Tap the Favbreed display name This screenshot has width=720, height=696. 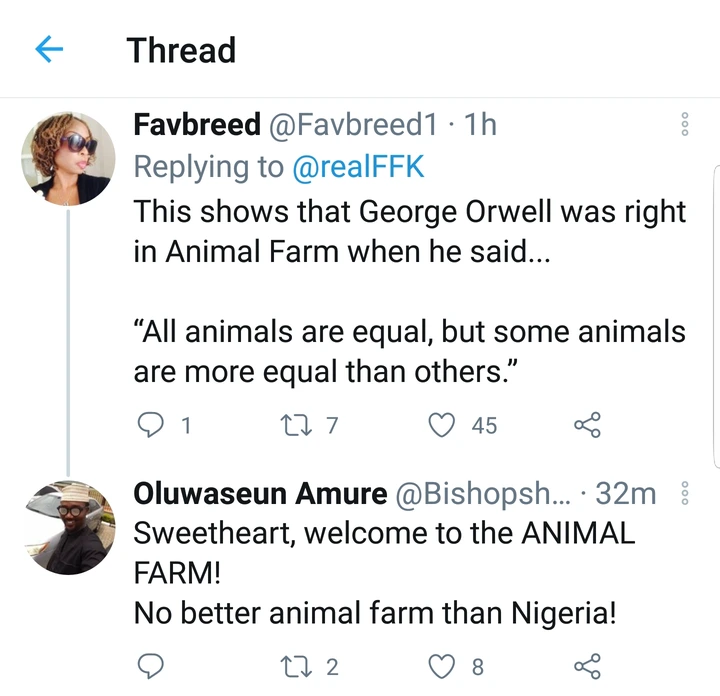197,125
